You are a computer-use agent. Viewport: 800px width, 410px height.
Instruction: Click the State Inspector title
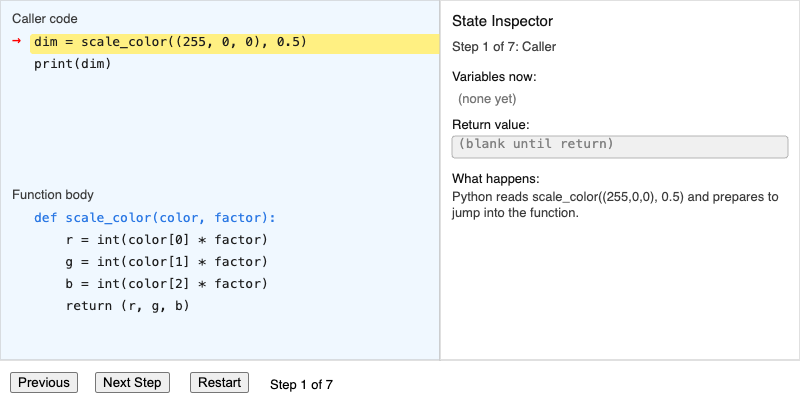[x=503, y=21]
